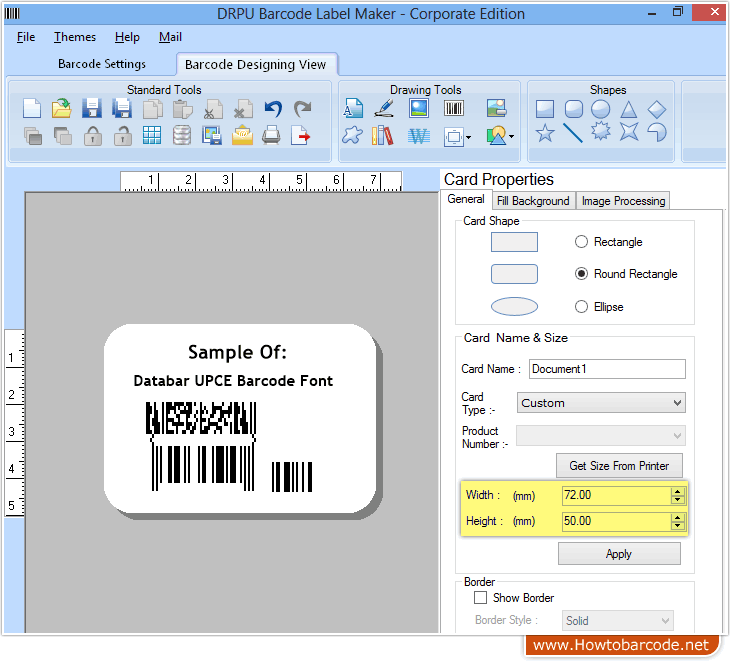Viewport: 730px width, 662px height.
Task: Select the Rectangle shape in Shapes panel
Action: tap(545, 109)
